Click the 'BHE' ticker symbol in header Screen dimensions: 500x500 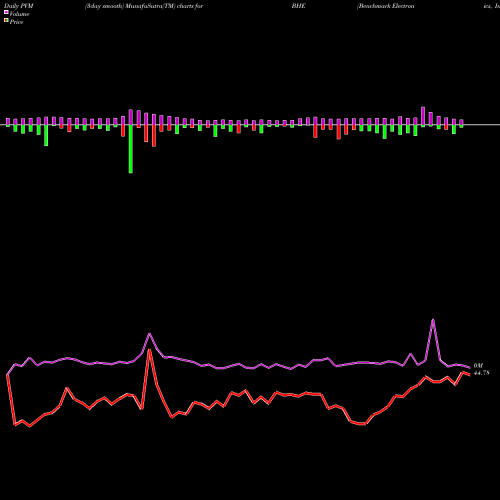[x=298, y=6]
